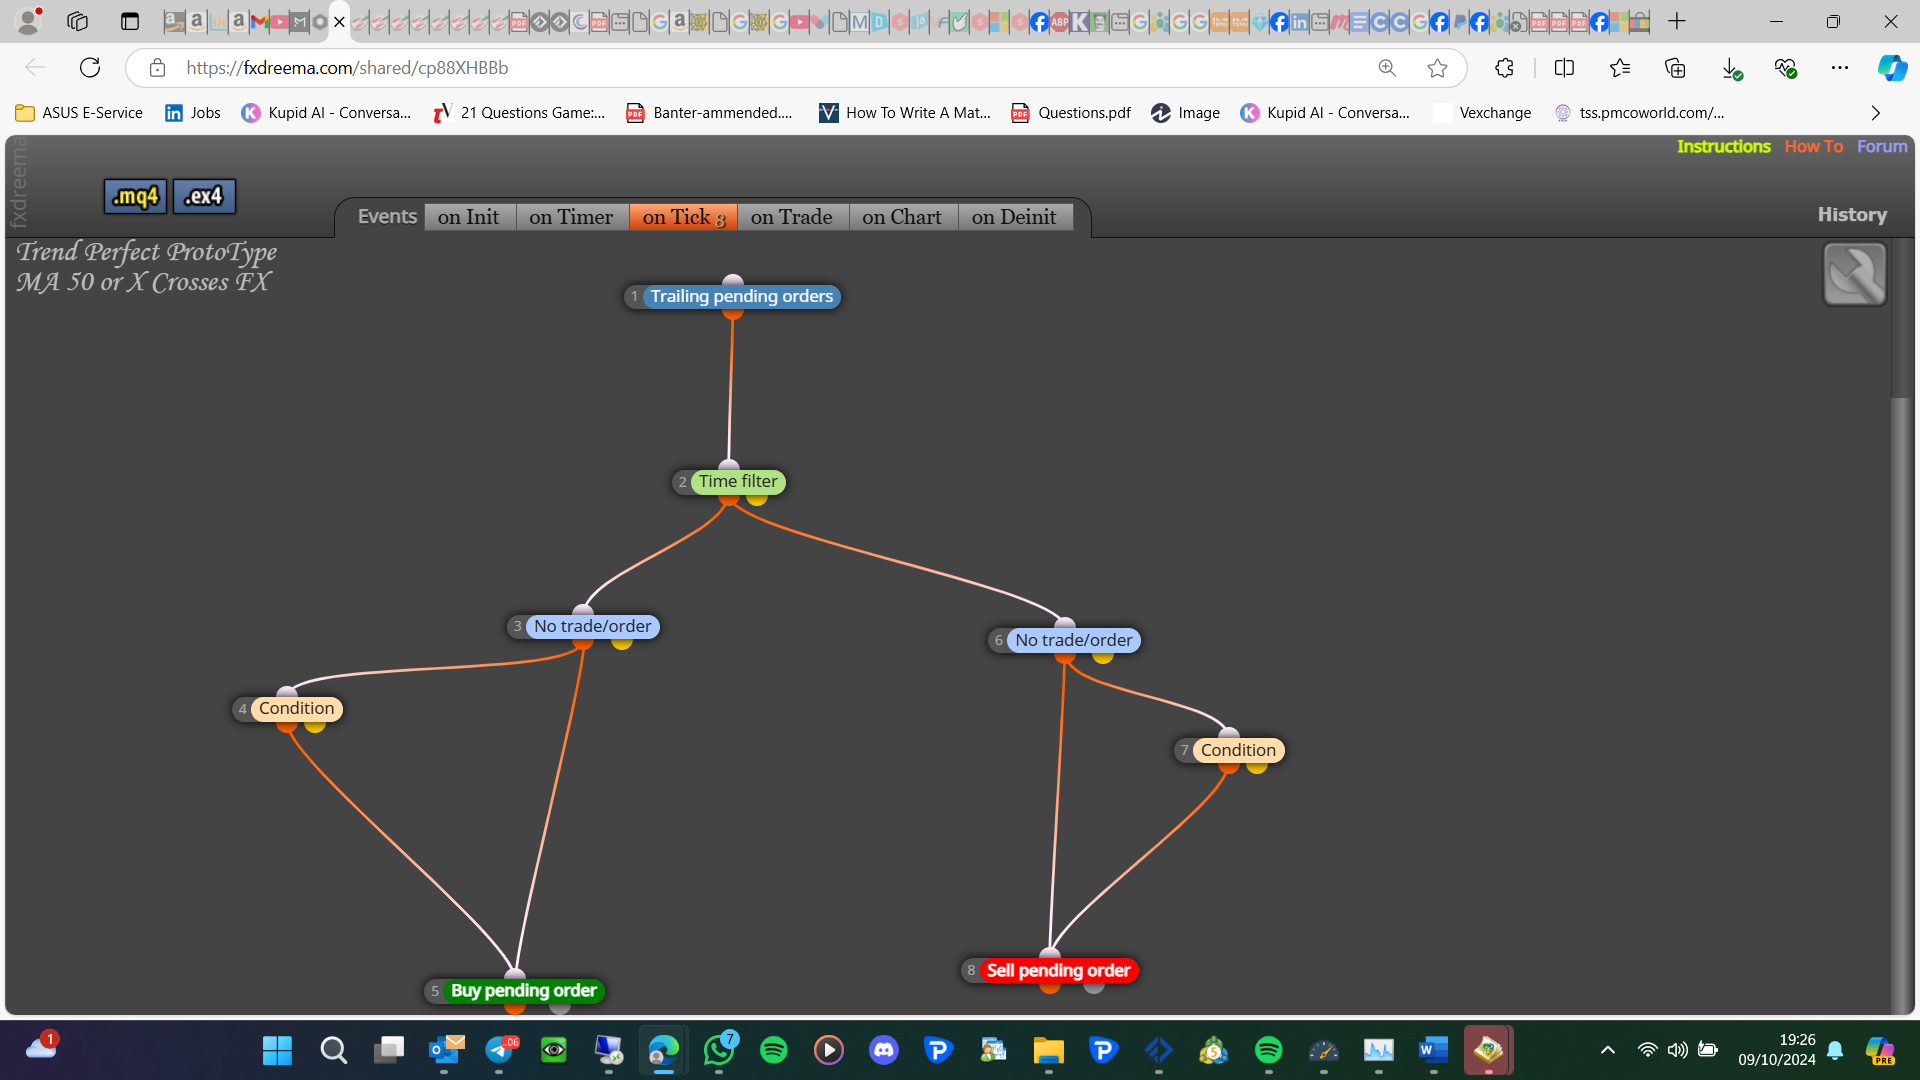The image size is (1920, 1080).
Task: Toggle browser split screen view
Action: (1564, 68)
